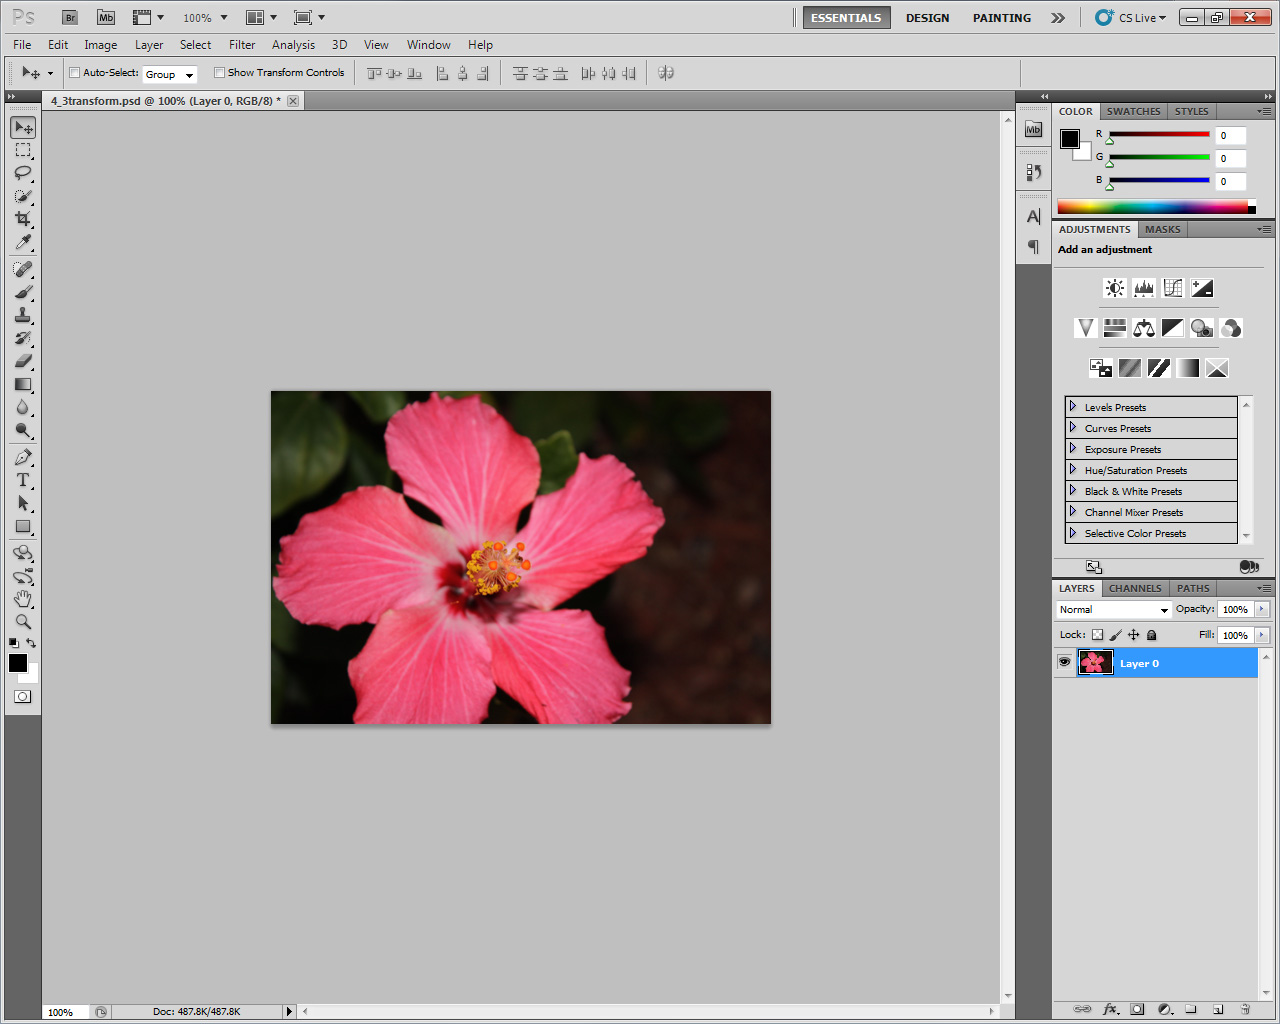This screenshot has width=1280, height=1024.
Task: Select the Spot Healing Brush tool
Action: click(x=23, y=269)
